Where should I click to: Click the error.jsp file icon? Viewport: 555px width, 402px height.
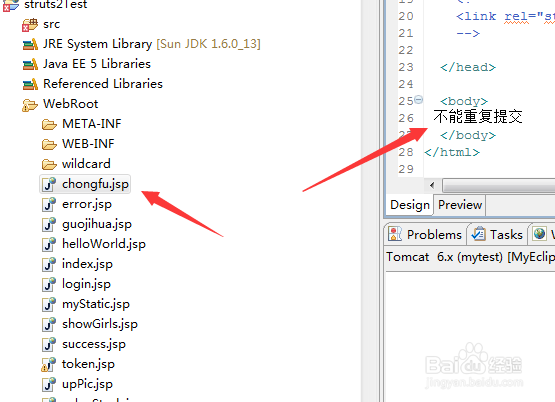[x=49, y=205]
